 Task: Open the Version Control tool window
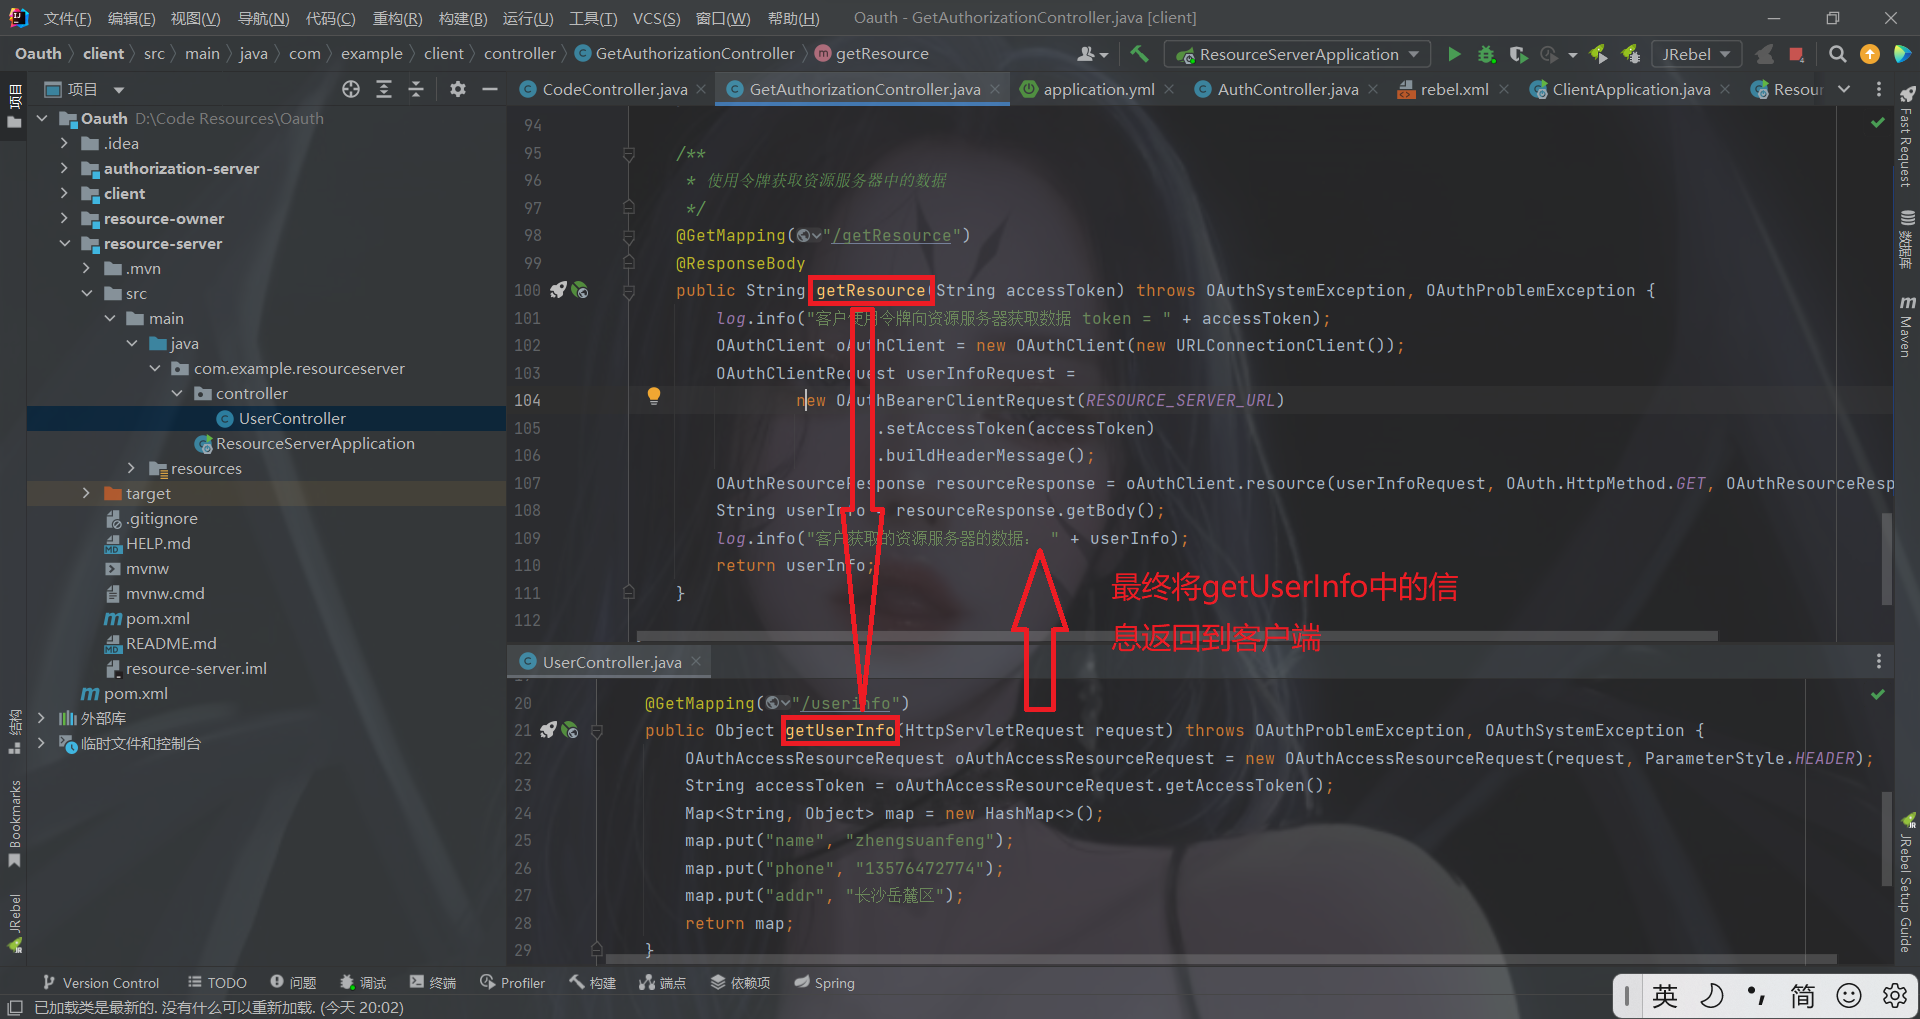pyautogui.click(x=100, y=982)
